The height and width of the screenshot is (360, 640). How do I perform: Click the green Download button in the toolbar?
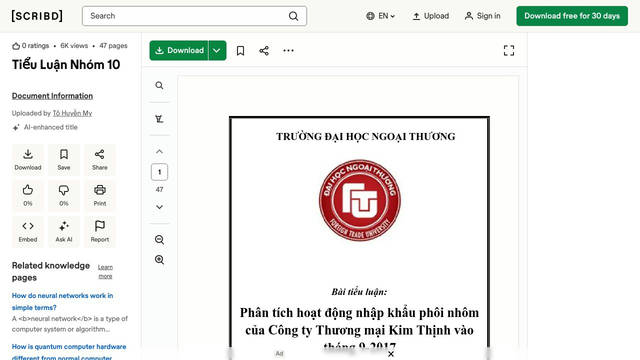(179, 50)
